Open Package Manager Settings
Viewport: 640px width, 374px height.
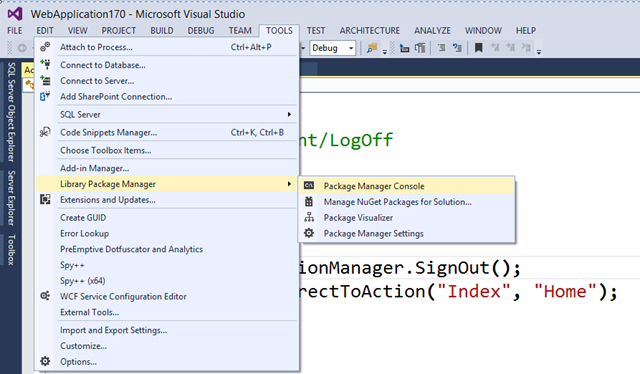tap(407, 234)
